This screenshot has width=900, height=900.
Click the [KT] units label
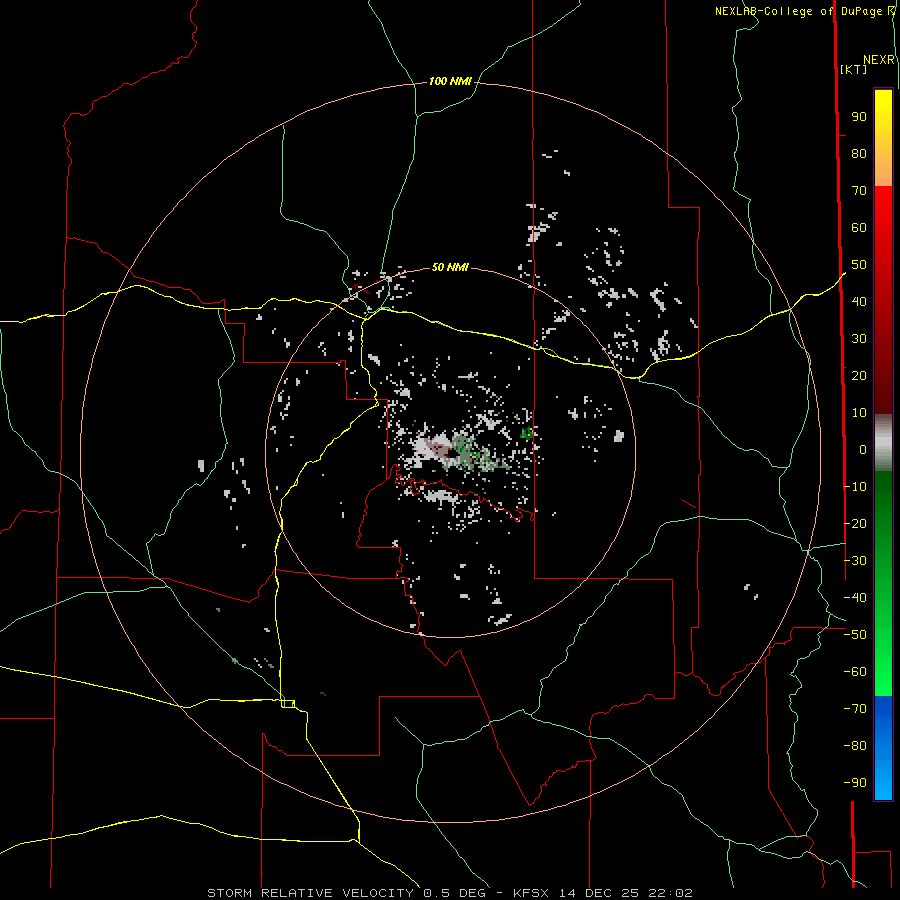[x=853, y=69]
